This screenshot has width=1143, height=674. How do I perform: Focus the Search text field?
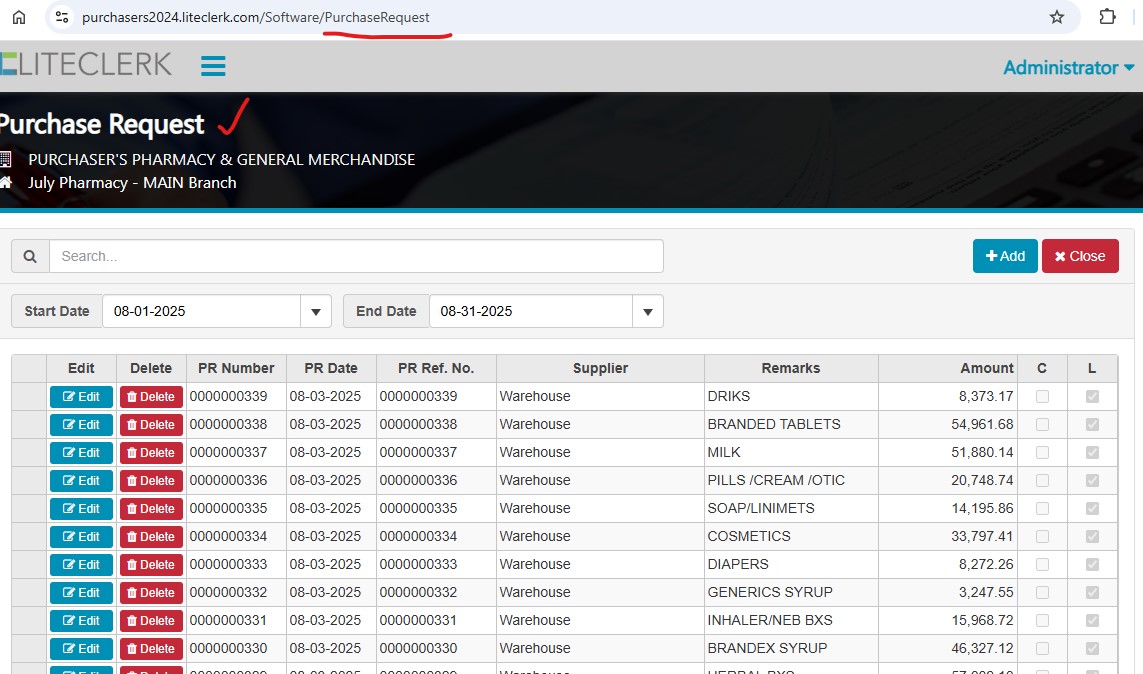(356, 256)
